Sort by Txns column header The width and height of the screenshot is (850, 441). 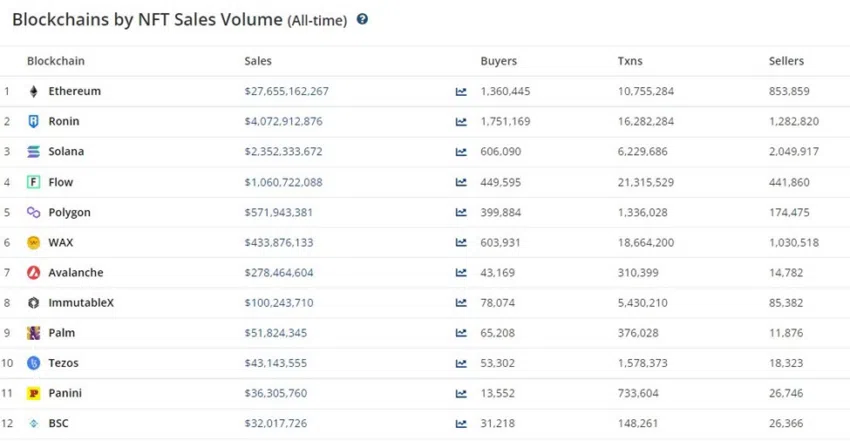click(630, 61)
